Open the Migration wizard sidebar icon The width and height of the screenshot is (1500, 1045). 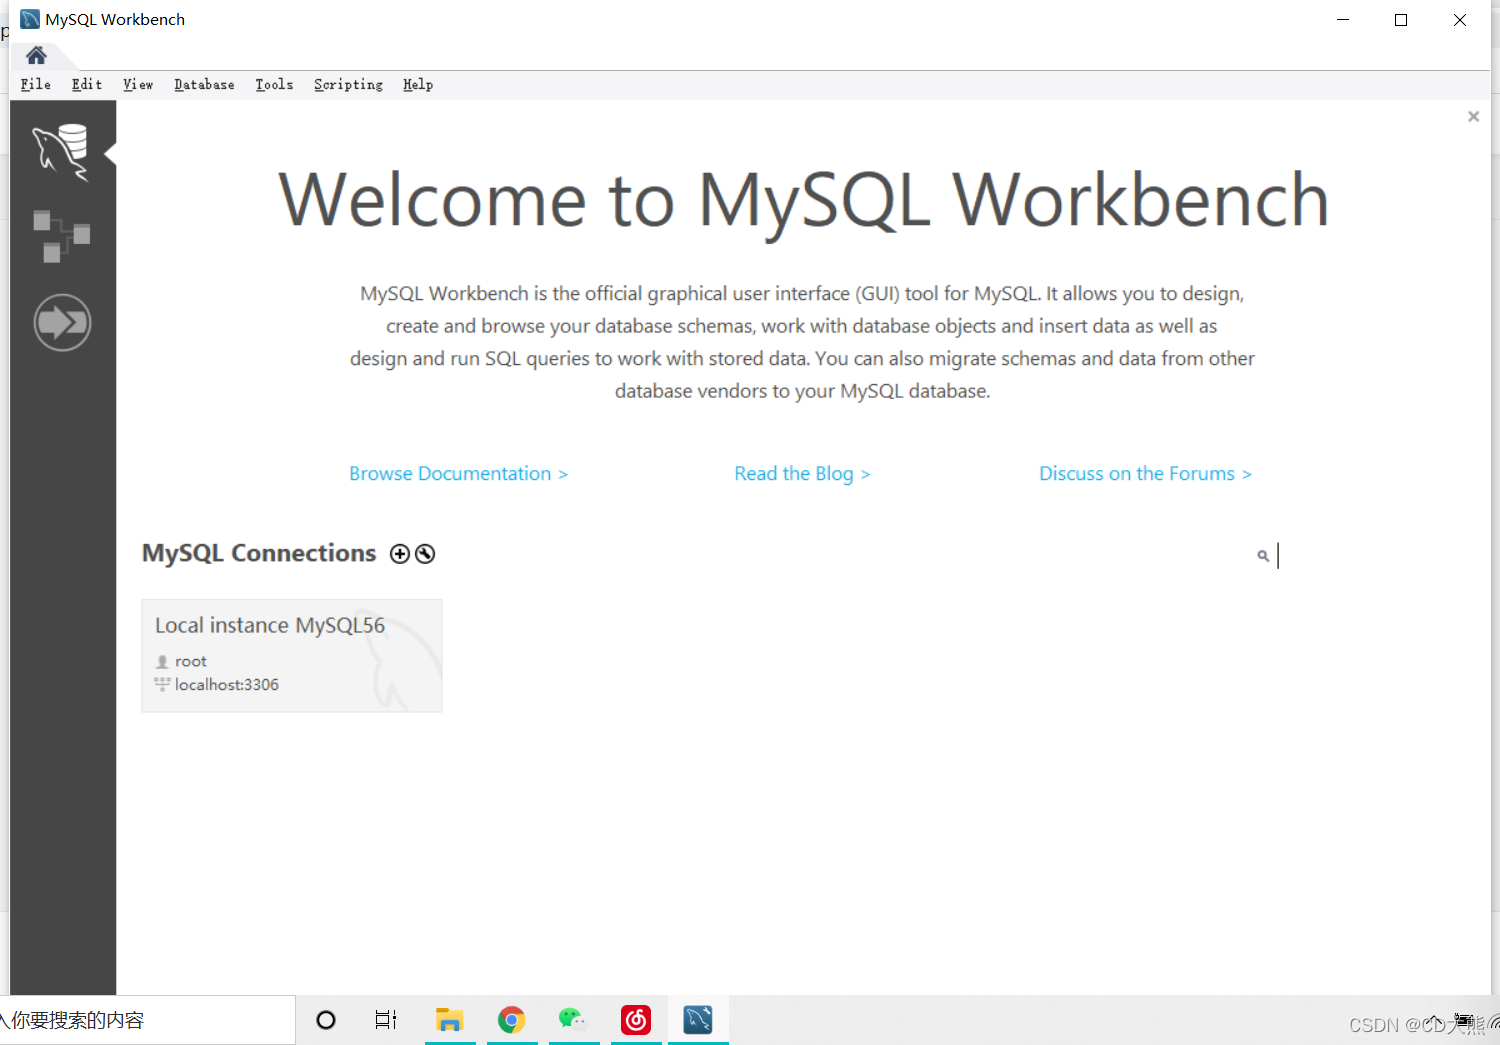62,322
